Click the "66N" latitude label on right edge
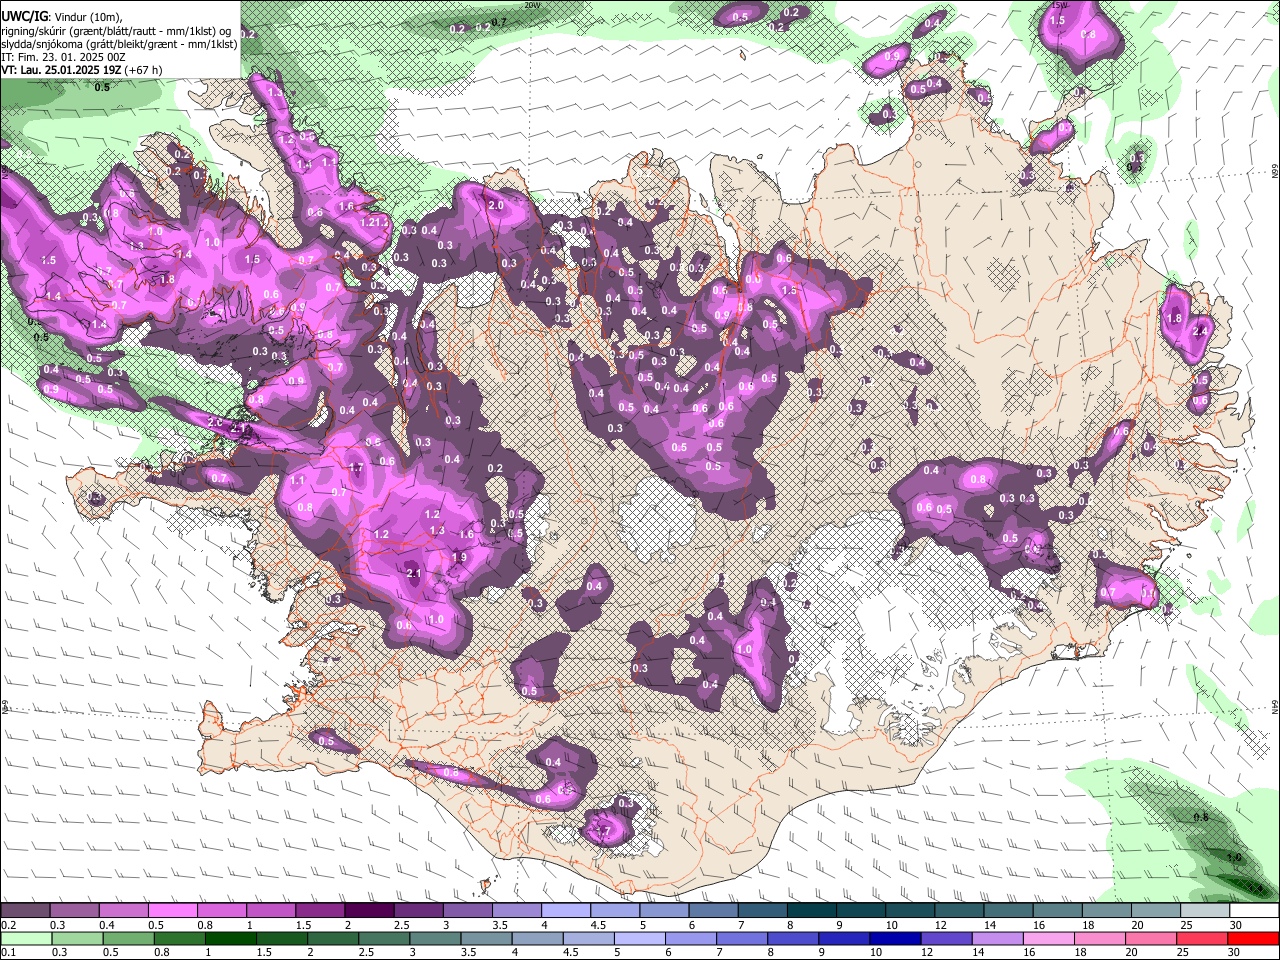Viewport: 1280px width, 960px height. coord(1275,173)
